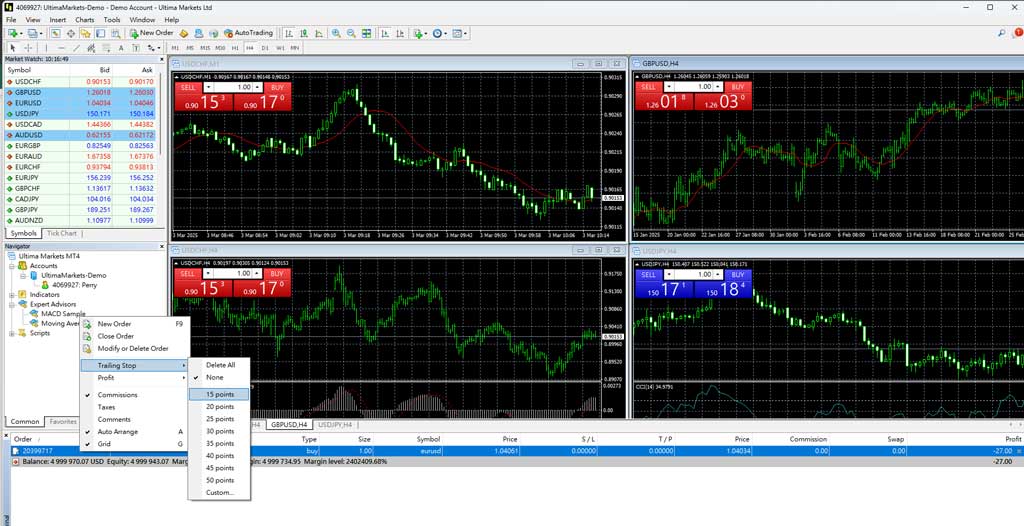Enable chart shift icon
This screenshot has height=526, width=1024.
(x=400, y=33)
